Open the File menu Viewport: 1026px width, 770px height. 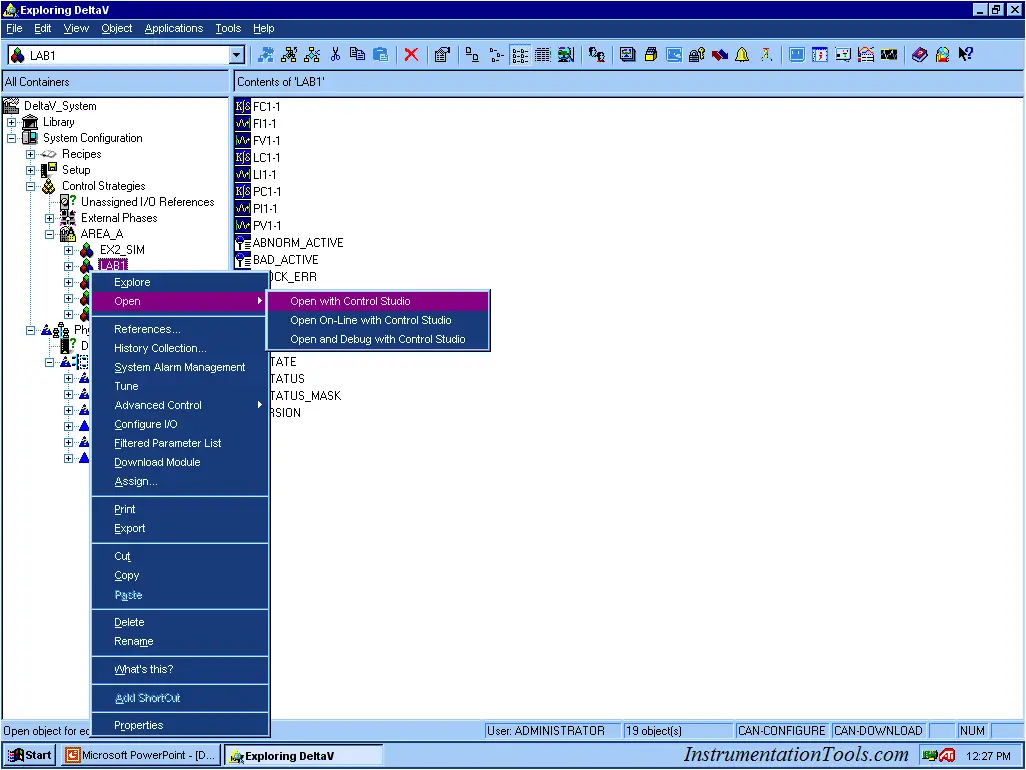pyautogui.click(x=14, y=28)
